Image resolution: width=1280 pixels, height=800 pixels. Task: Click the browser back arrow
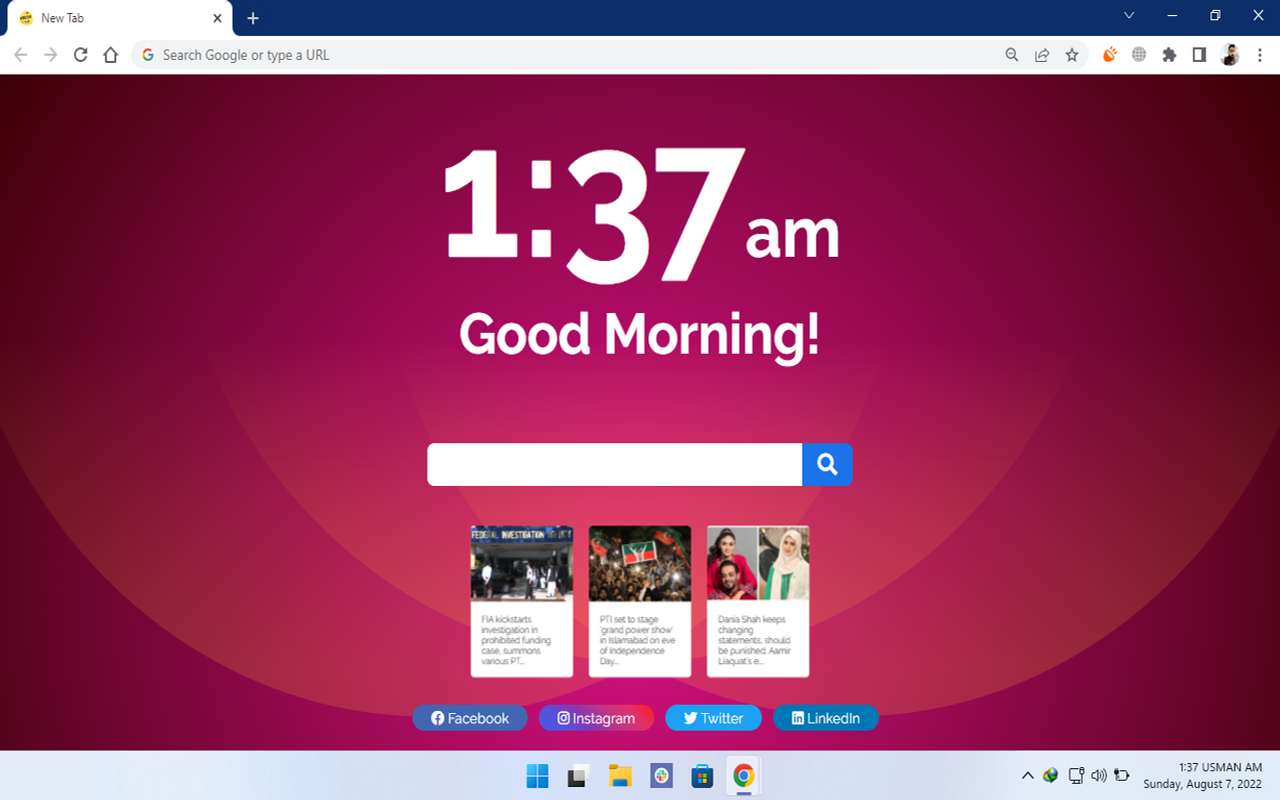(21, 55)
